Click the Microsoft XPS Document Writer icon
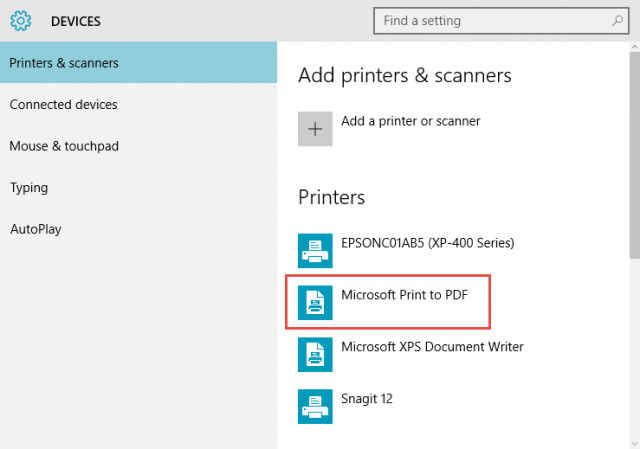Image resolution: width=640 pixels, height=449 pixels. [x=315, y=353]
